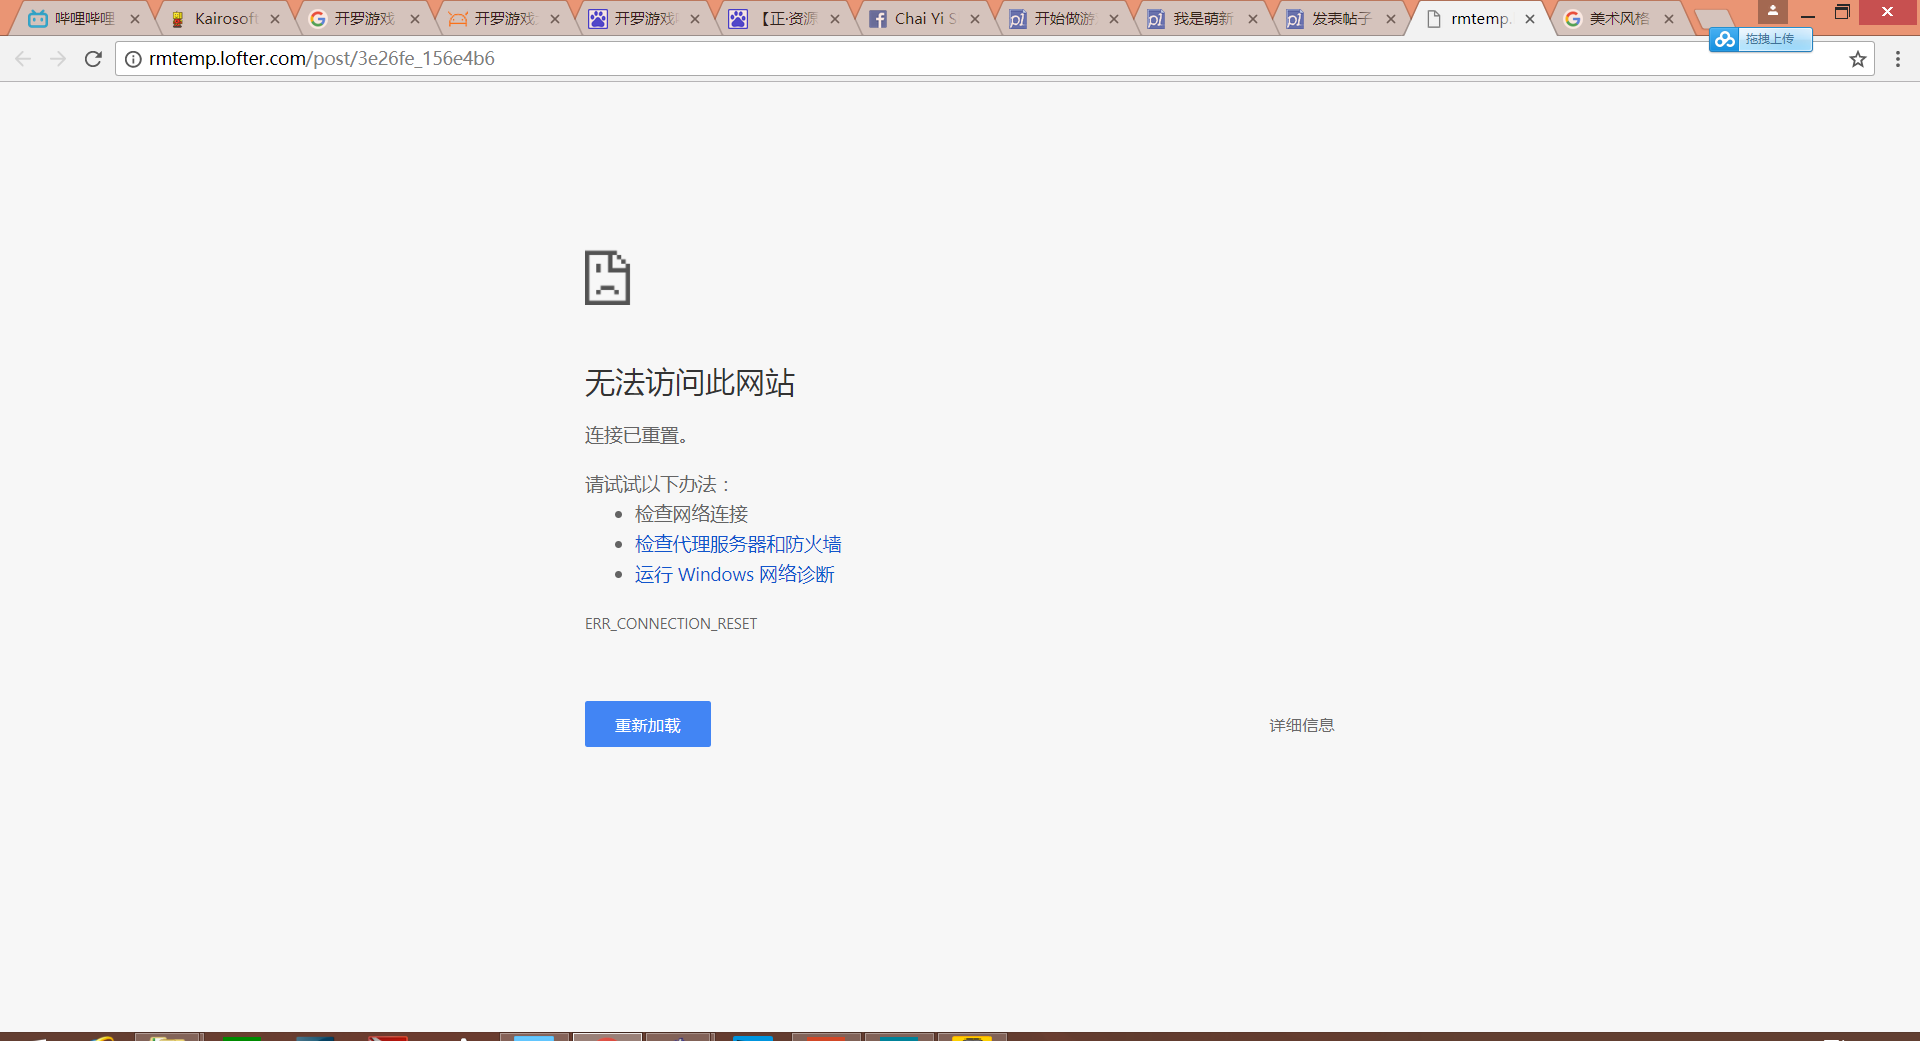View site information icon beside the URL
Screen dimensions: 1920x1041
[133, 59]
